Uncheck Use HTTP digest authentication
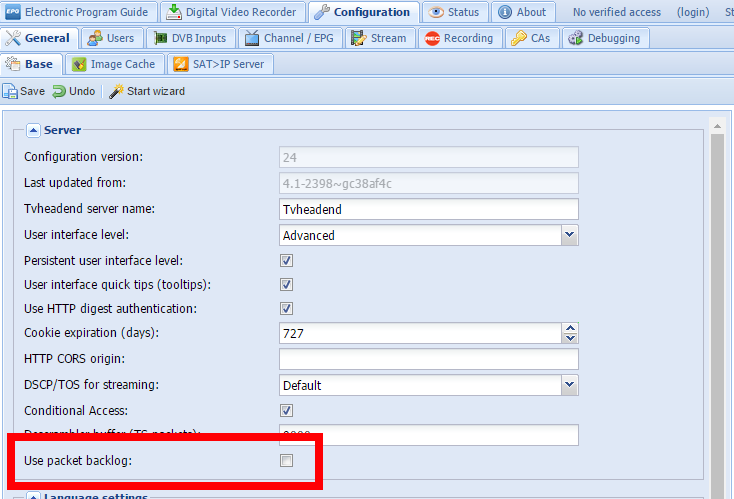This screenshot has height=499, width=734. click(x=287, y=309)
